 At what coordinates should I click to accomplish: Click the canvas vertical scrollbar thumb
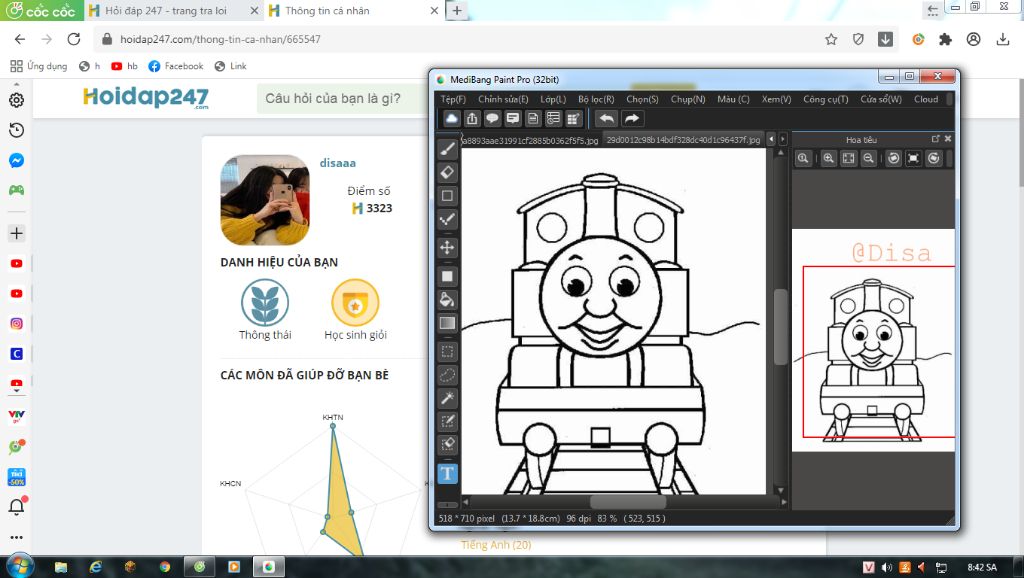pyautogui.click(x=780, y=327)
